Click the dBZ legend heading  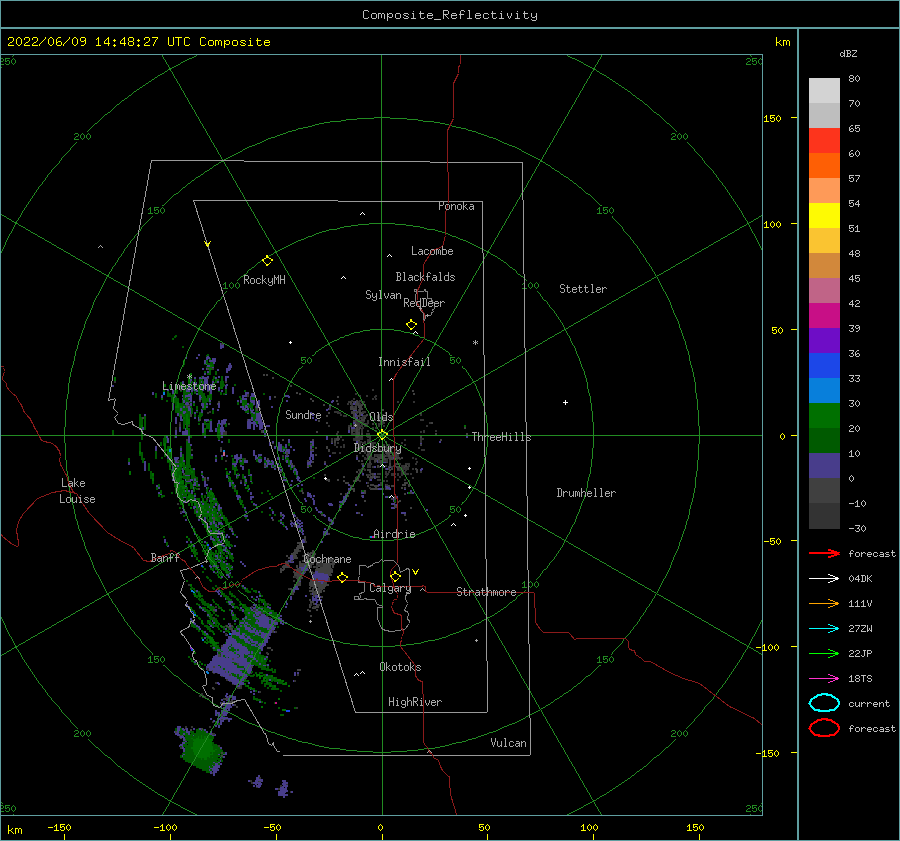(848, 53)
